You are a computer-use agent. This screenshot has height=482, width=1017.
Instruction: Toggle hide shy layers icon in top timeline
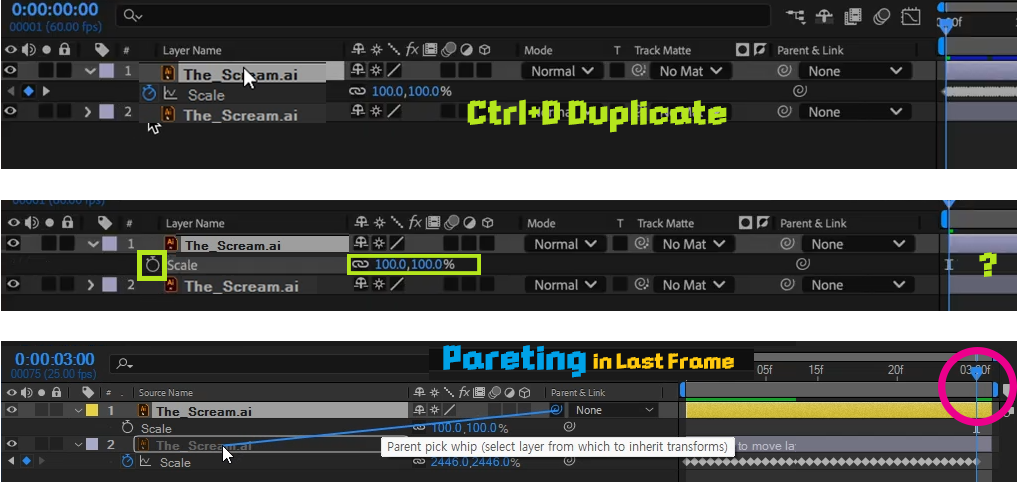click(x=824, y=16)
